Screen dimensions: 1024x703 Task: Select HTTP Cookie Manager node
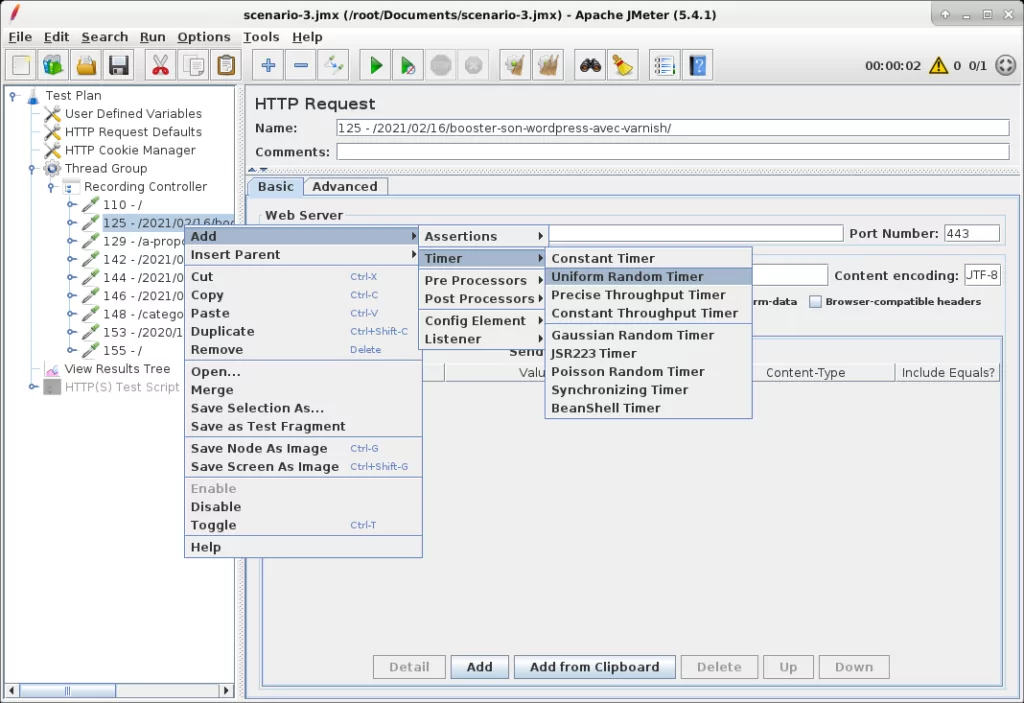tap(130, 150)
